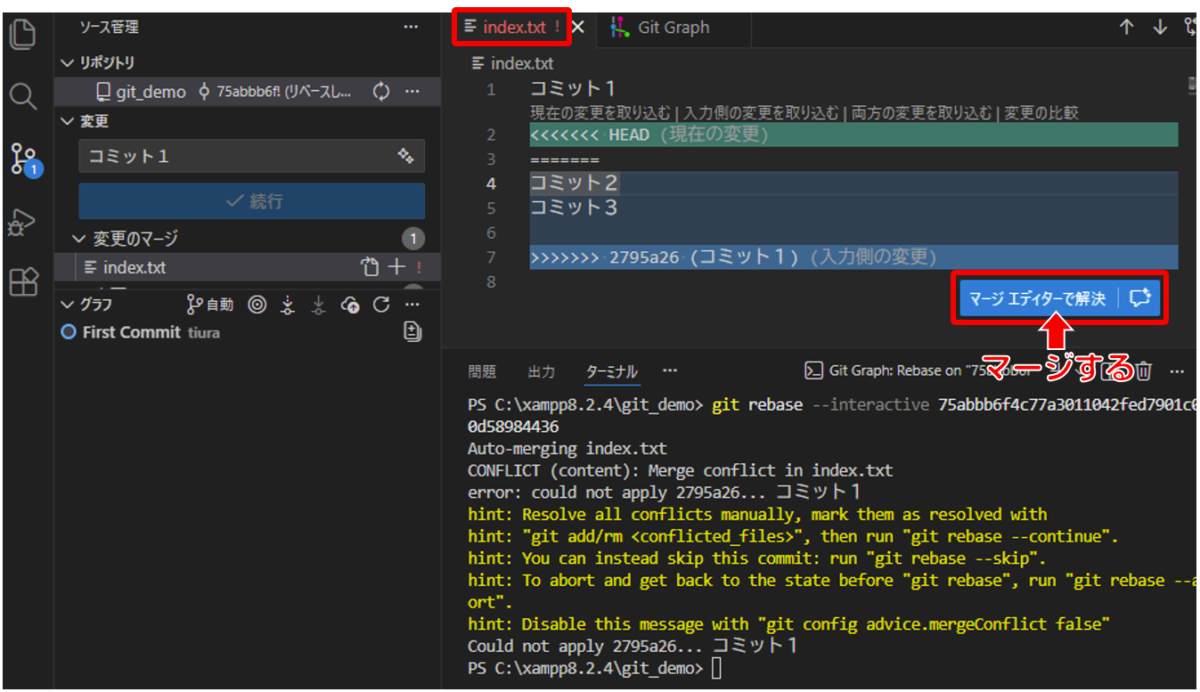Collapse the グラフ section
The image size is (1200, 692).
pos(68,305)
